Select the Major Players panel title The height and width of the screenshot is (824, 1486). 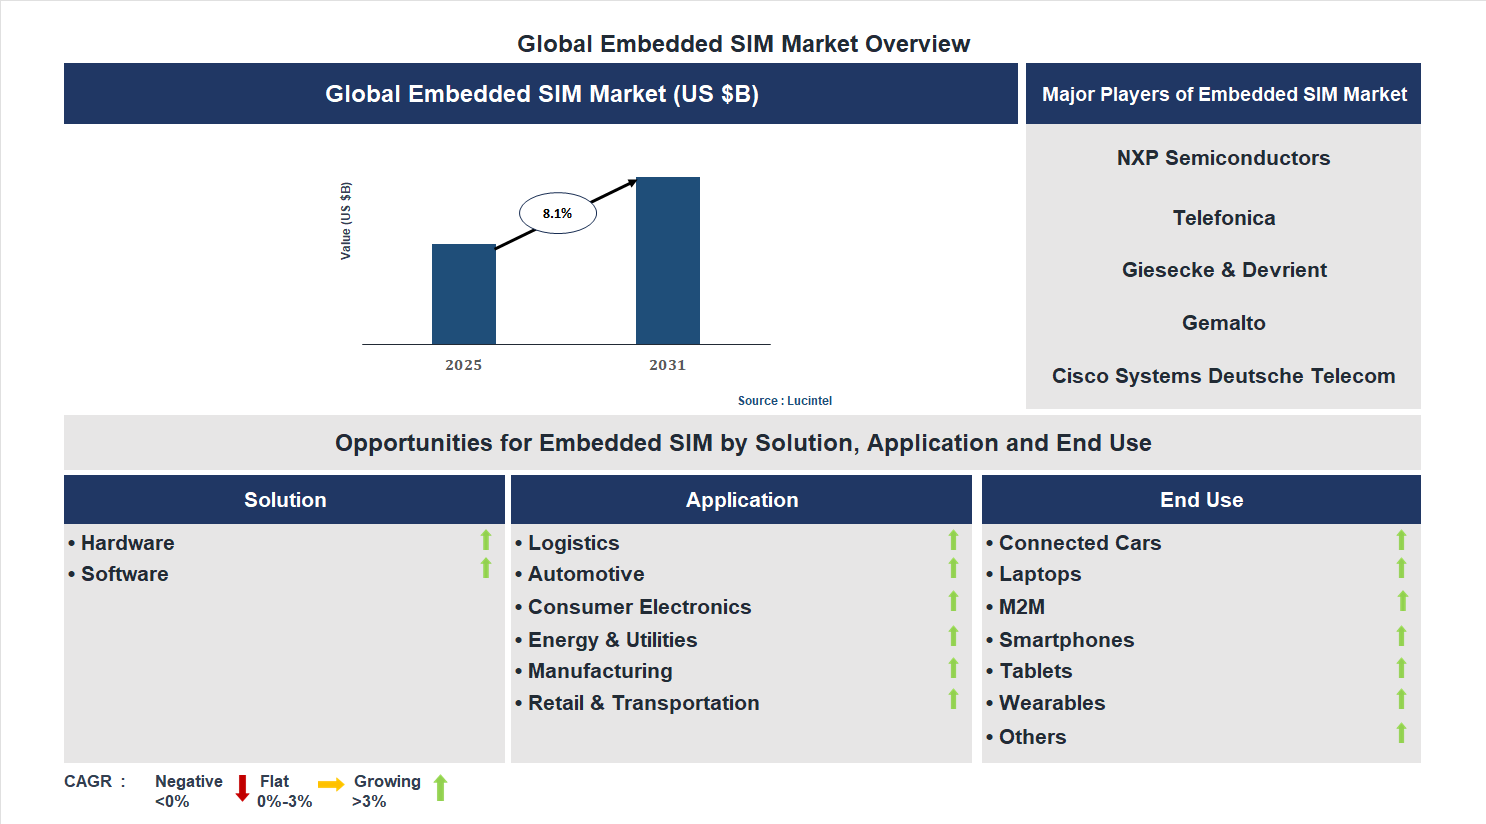point(1222,93)
